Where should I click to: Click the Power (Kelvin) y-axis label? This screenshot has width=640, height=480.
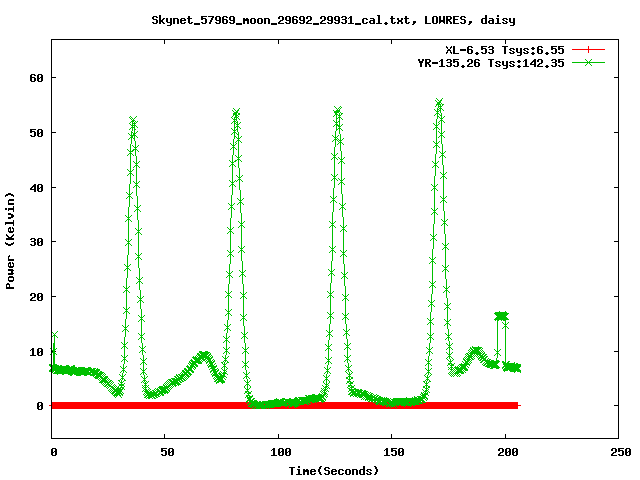[10, 241]
